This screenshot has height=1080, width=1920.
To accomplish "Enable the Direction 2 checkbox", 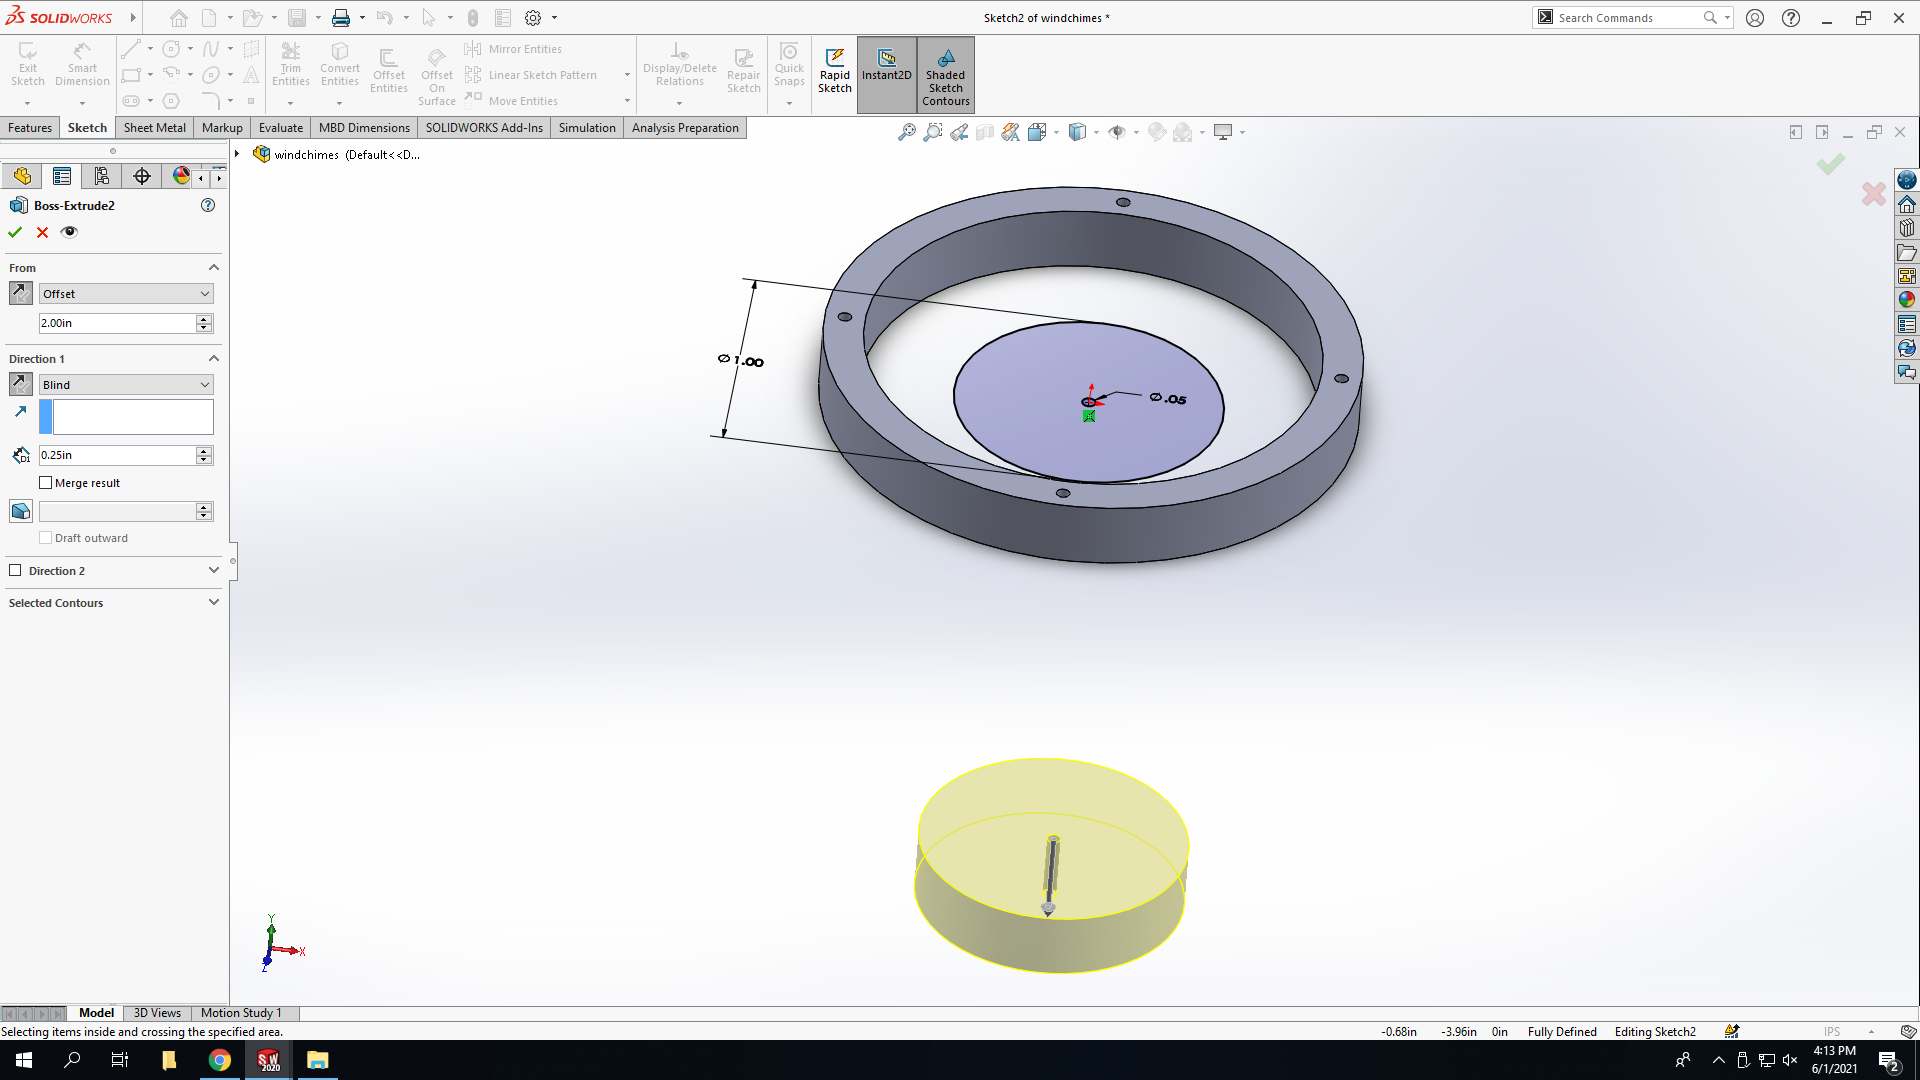I will click(x=15, y=571).
